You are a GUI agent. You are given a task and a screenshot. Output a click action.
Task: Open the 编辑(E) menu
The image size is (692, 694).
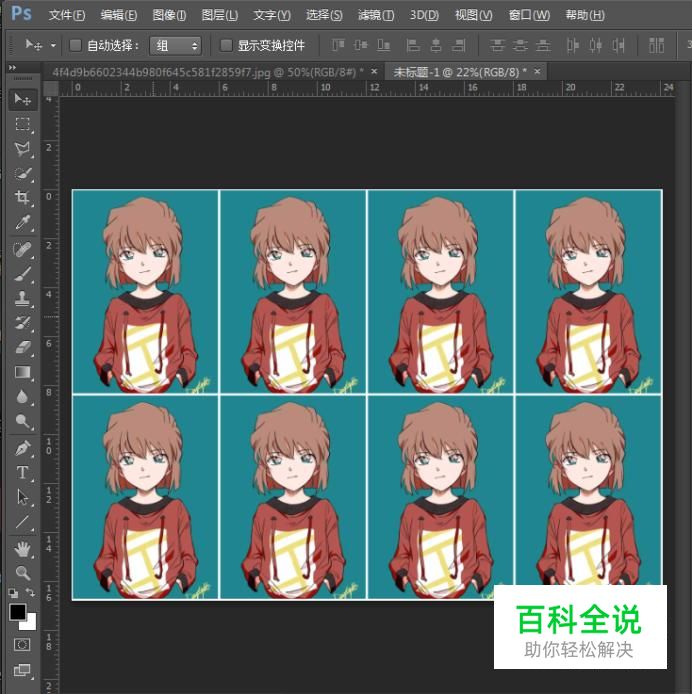[x=119, y=15]
